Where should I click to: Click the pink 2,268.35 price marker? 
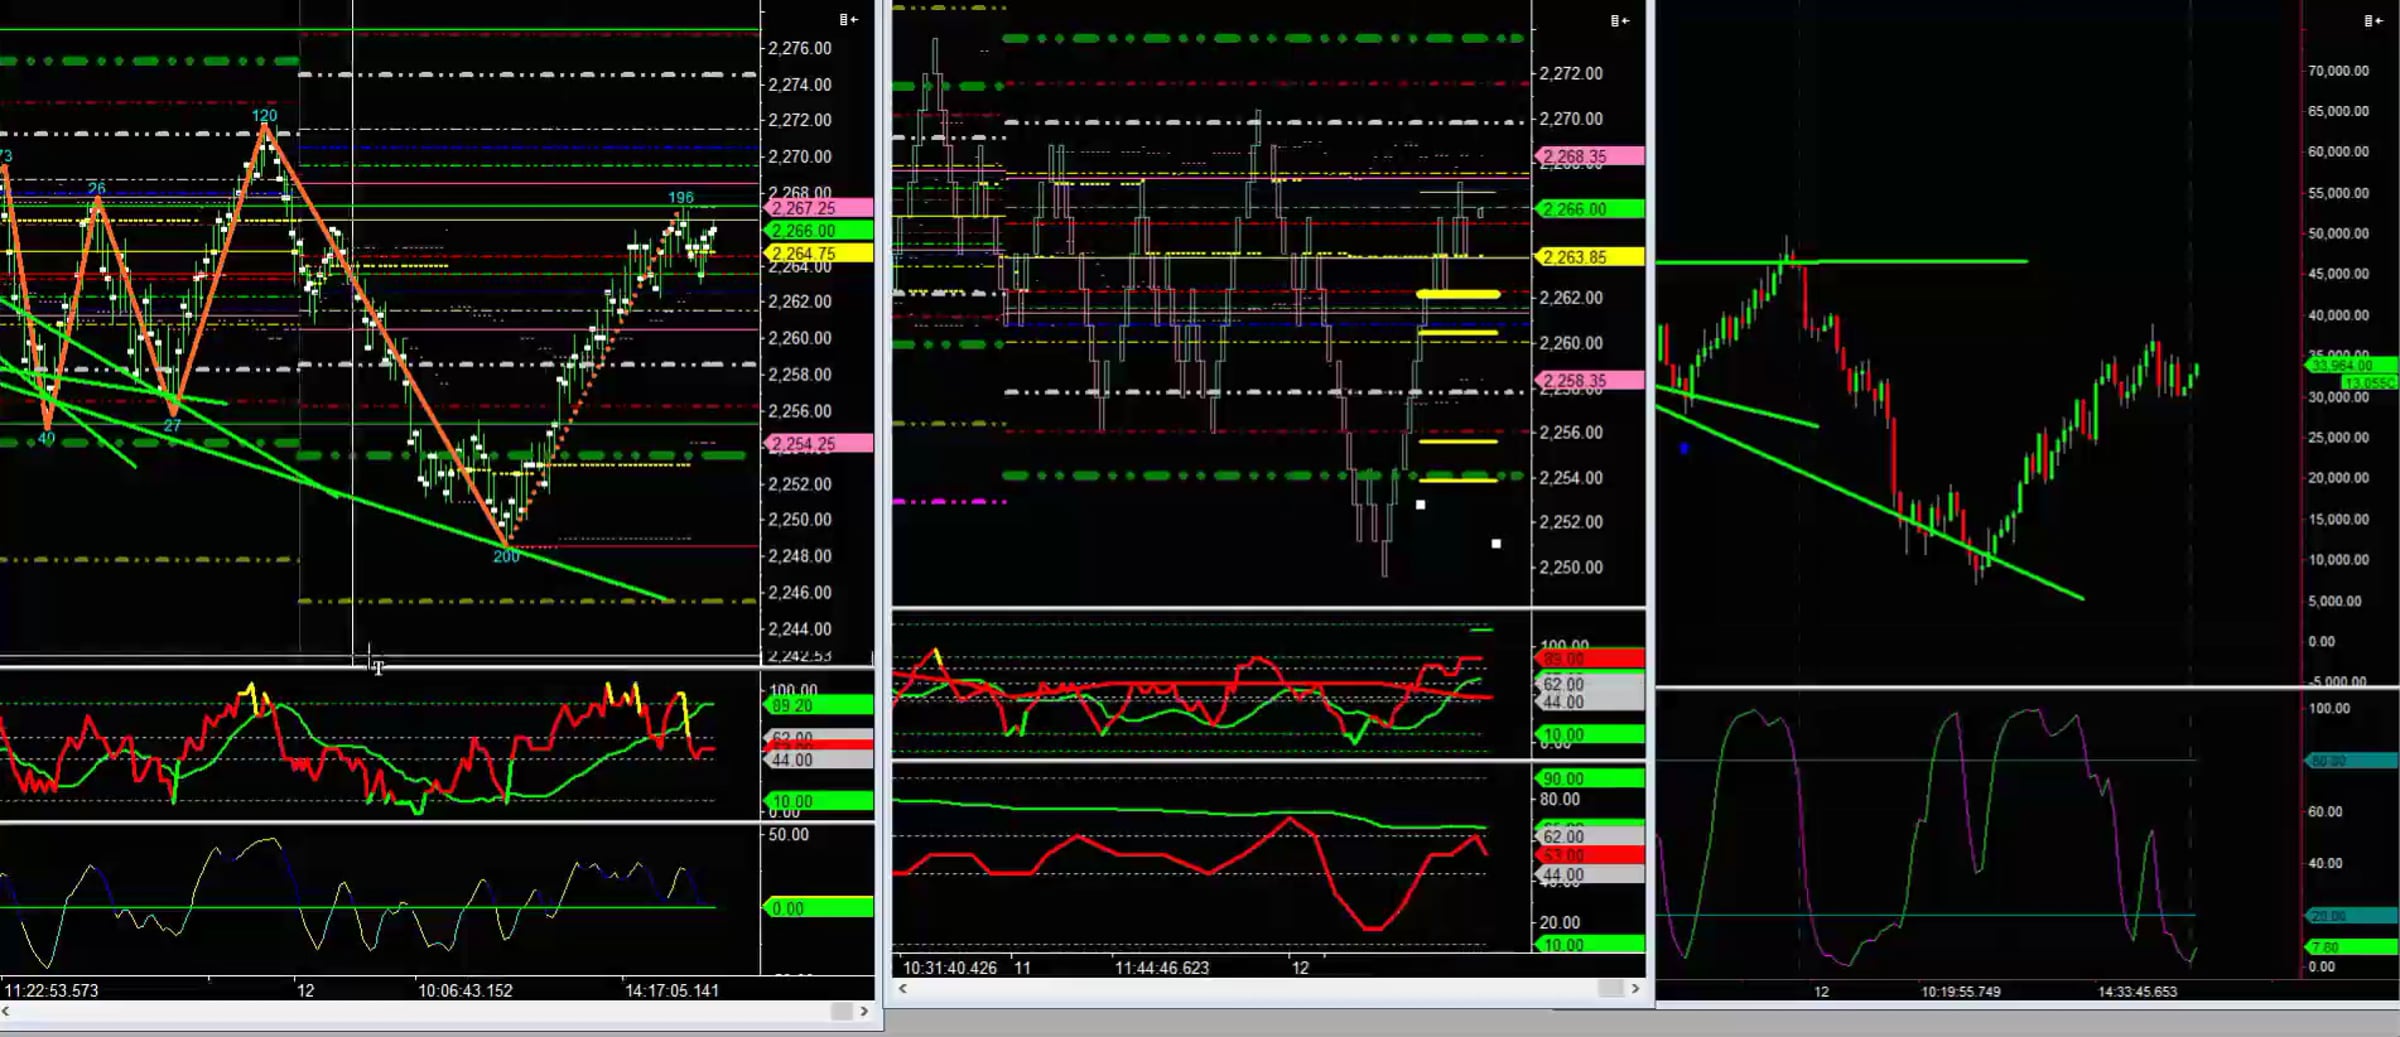pyautogui.click(x=1589, y=156)
